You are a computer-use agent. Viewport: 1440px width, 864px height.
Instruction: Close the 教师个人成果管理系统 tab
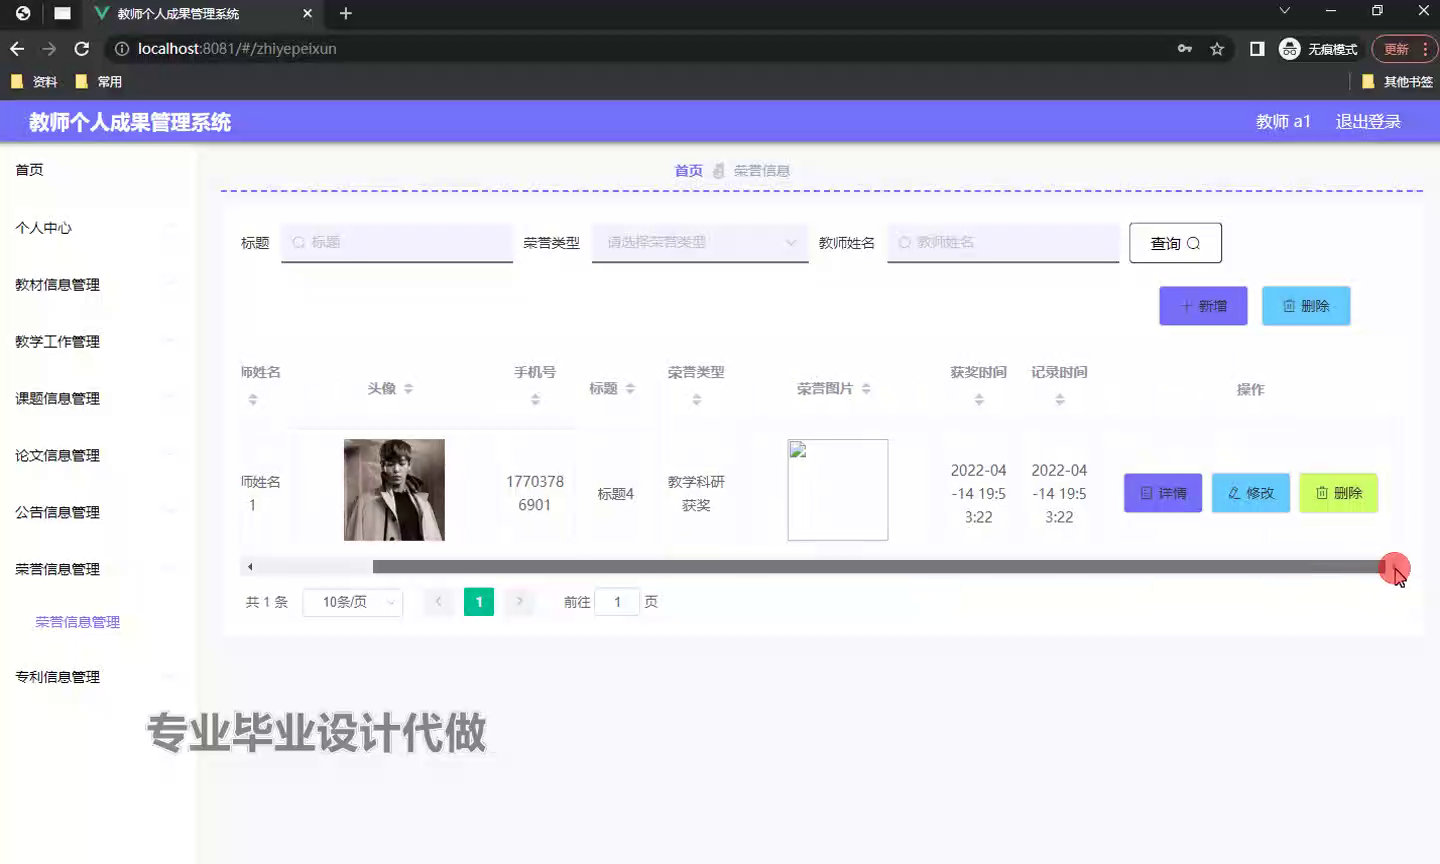(307, 13)
